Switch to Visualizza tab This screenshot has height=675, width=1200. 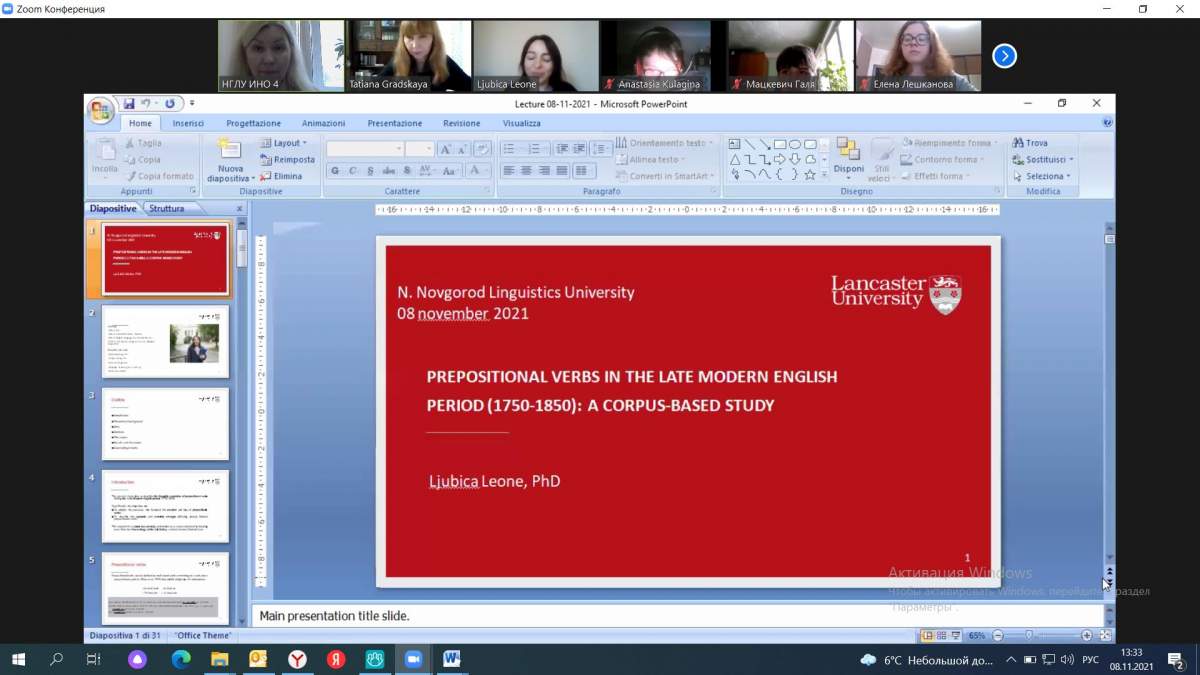click(x=521, y=123)
